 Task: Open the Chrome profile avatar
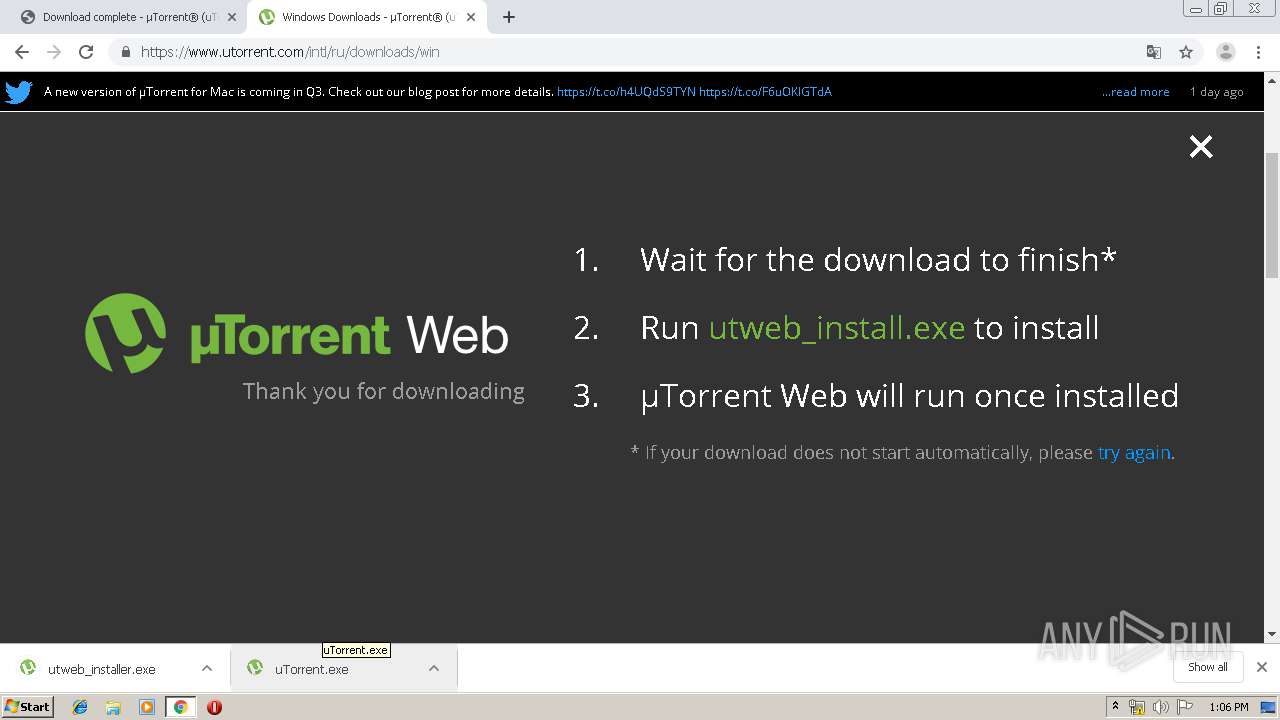pos(1225,52)
